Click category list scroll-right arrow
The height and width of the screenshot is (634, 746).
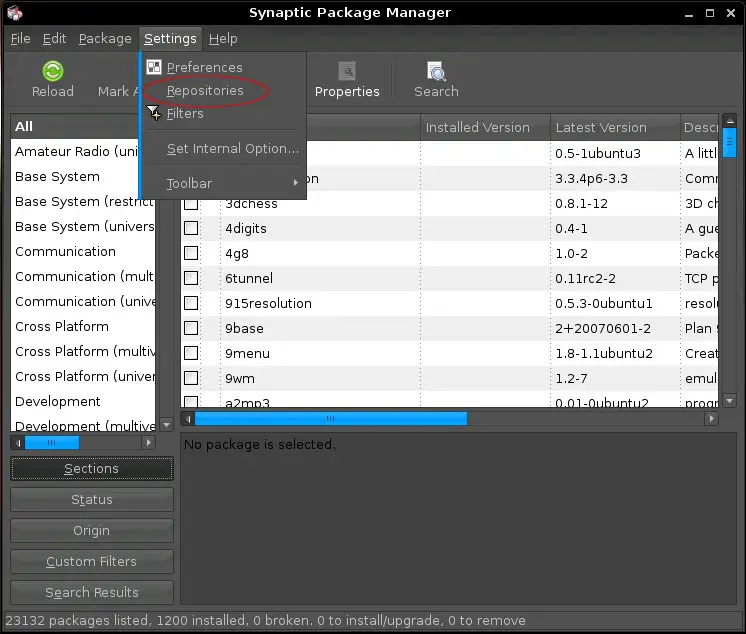point(148,443)
